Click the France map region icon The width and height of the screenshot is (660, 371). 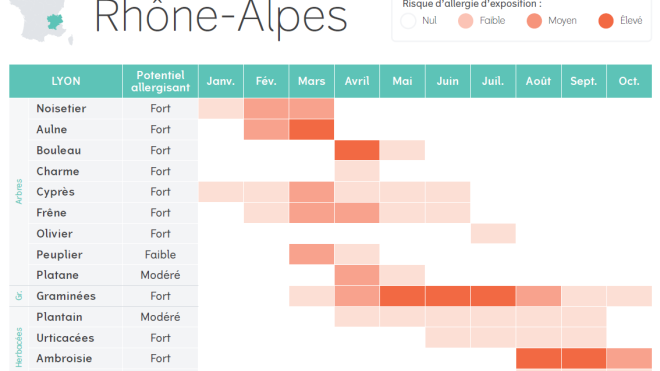41,21
